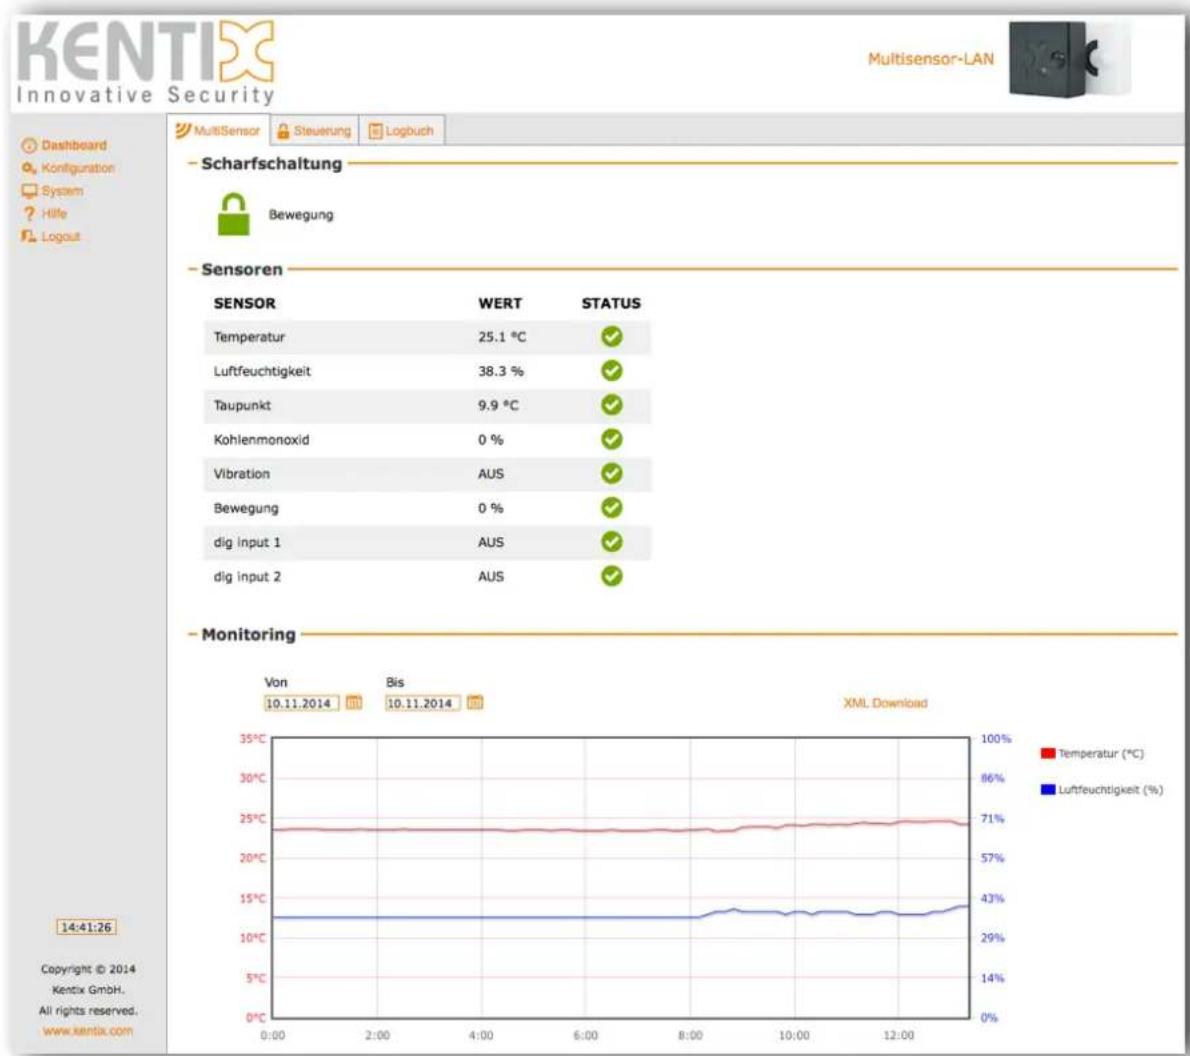Click the Vibration status check icon

(612, 473)
